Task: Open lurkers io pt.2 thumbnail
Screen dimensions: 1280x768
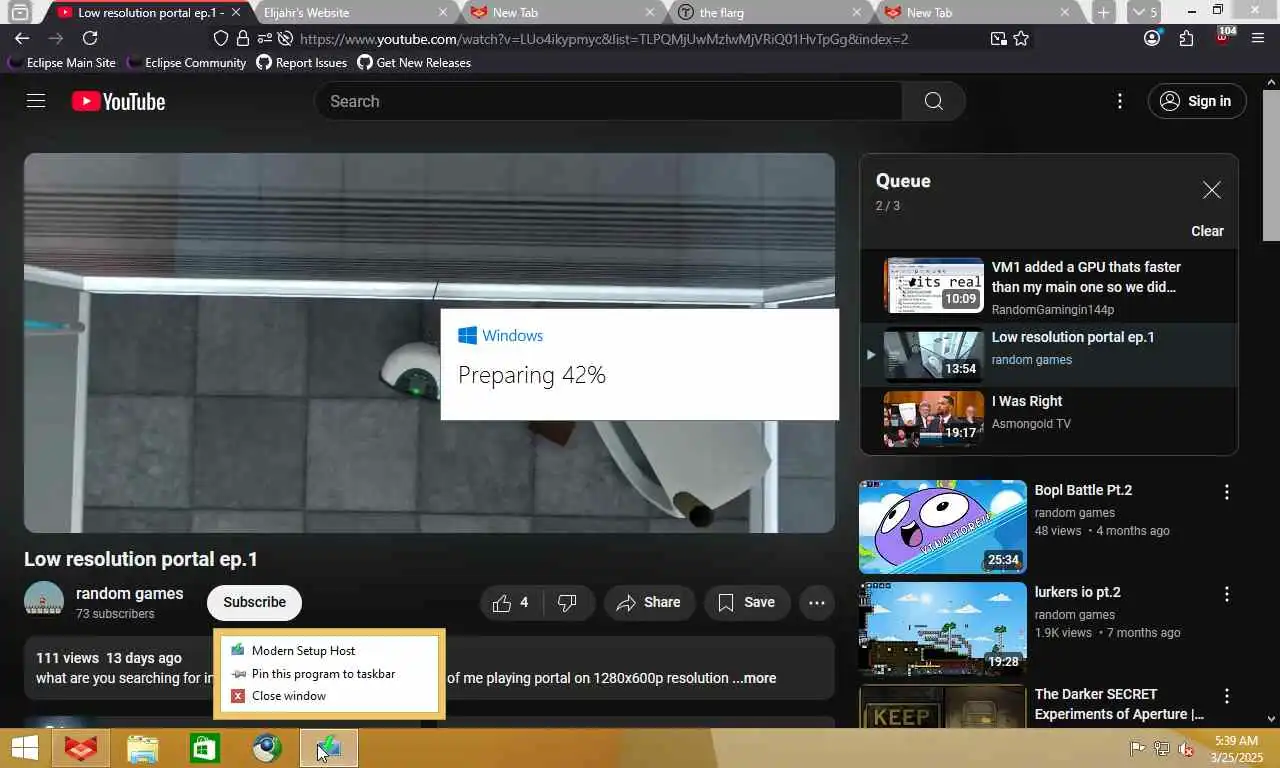Action: (x=943, y=629)
